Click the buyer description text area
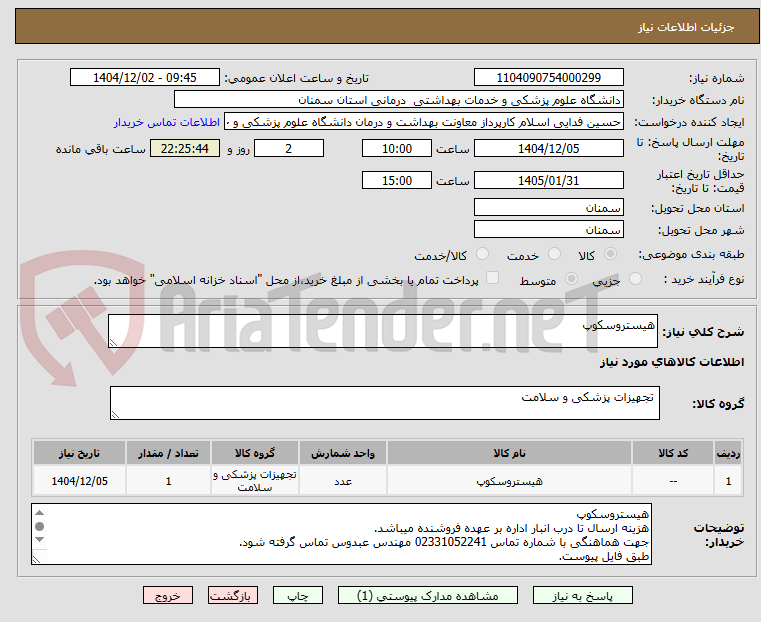 coord(342,534)
